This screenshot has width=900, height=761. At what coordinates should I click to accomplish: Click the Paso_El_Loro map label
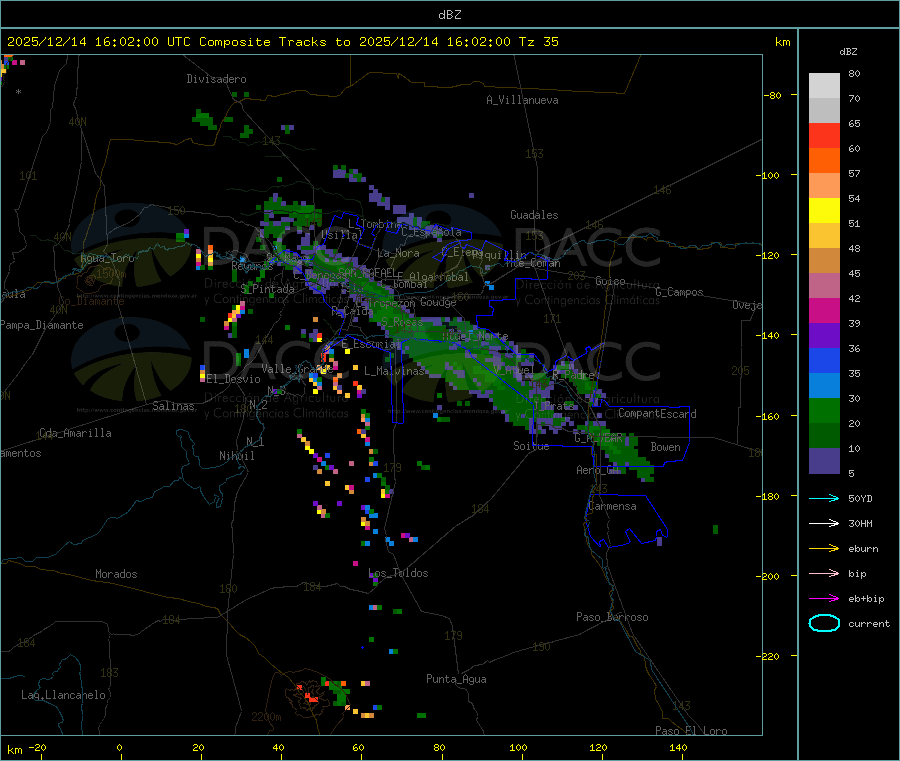[x=691, y=731]
